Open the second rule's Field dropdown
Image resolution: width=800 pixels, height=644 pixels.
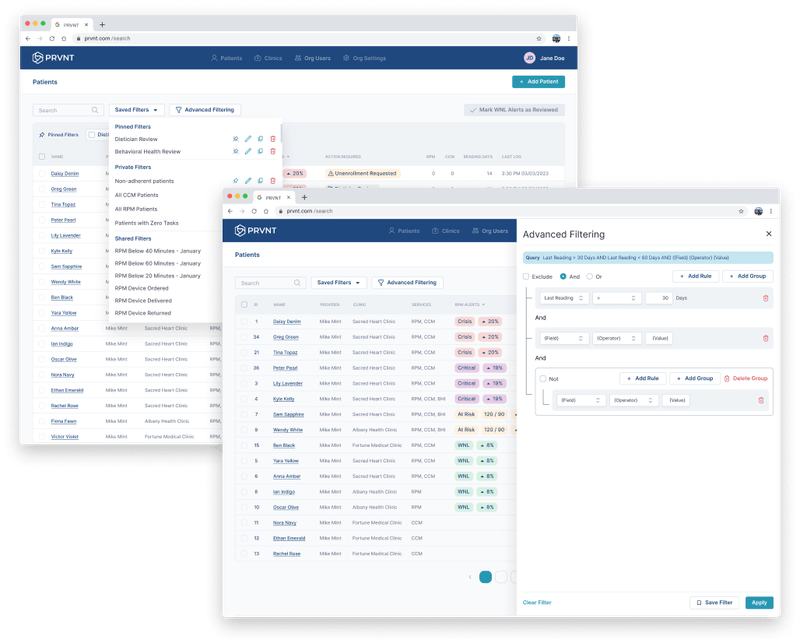[563, 338]
